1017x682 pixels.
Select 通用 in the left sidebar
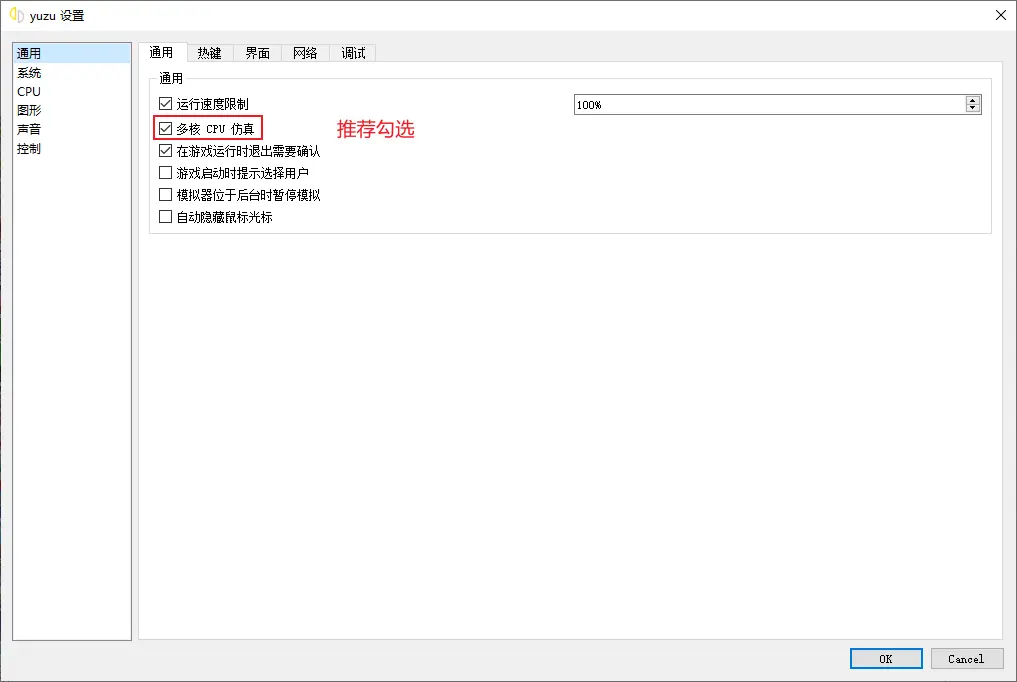[x=28, y=52]
